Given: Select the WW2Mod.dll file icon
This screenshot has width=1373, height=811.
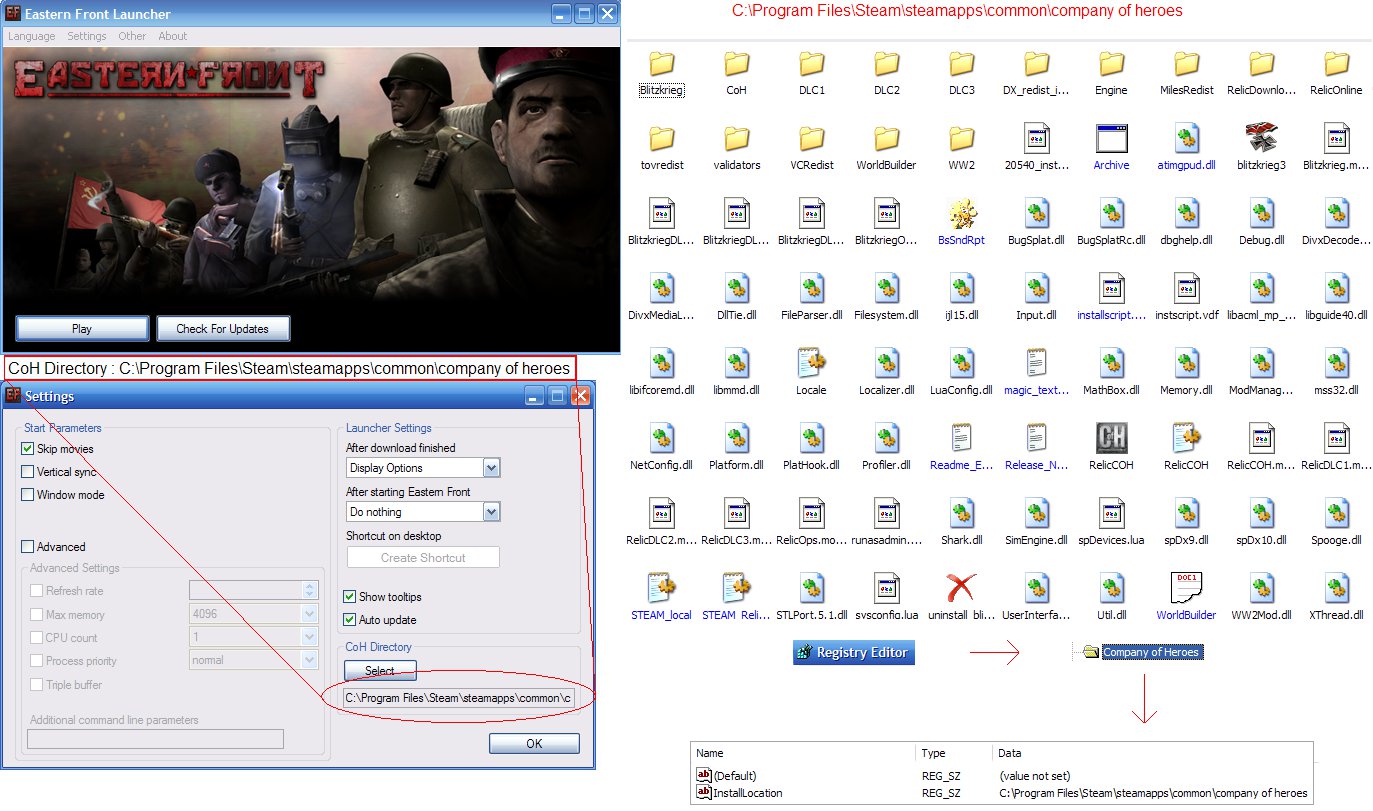Looking at the screenshot, I should click(1262, 588).
